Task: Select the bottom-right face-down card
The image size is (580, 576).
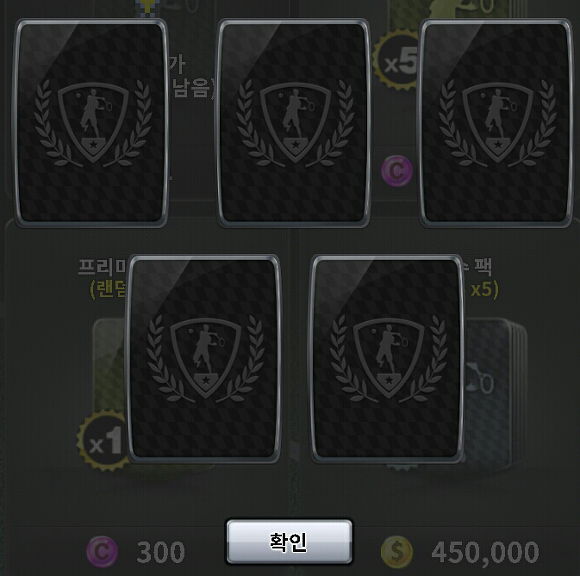Action: coord(387,358)
